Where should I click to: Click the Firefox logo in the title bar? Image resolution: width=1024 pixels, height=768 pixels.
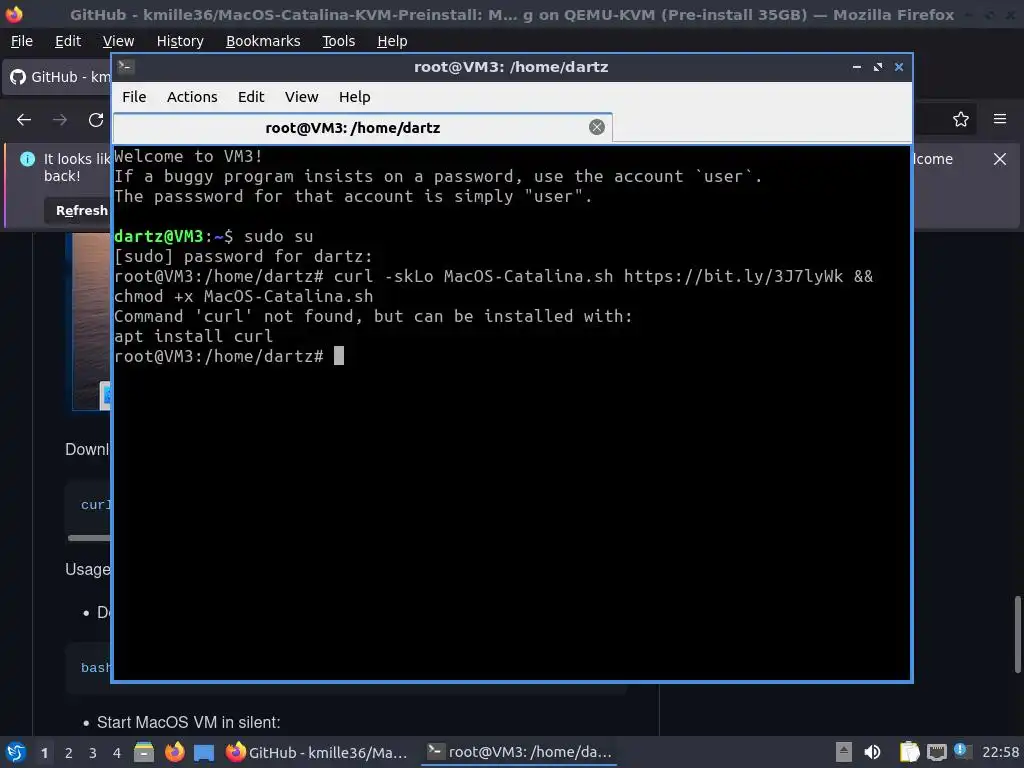pos(14,14)
